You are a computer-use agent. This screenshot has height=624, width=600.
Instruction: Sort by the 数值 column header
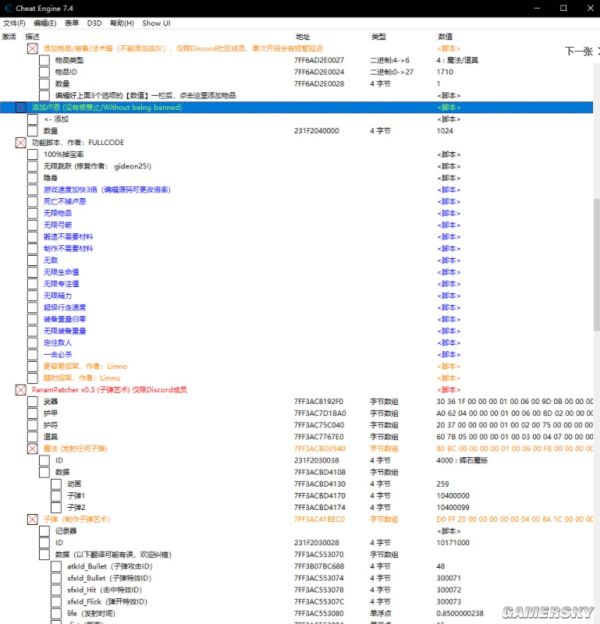tap(445, 37)
